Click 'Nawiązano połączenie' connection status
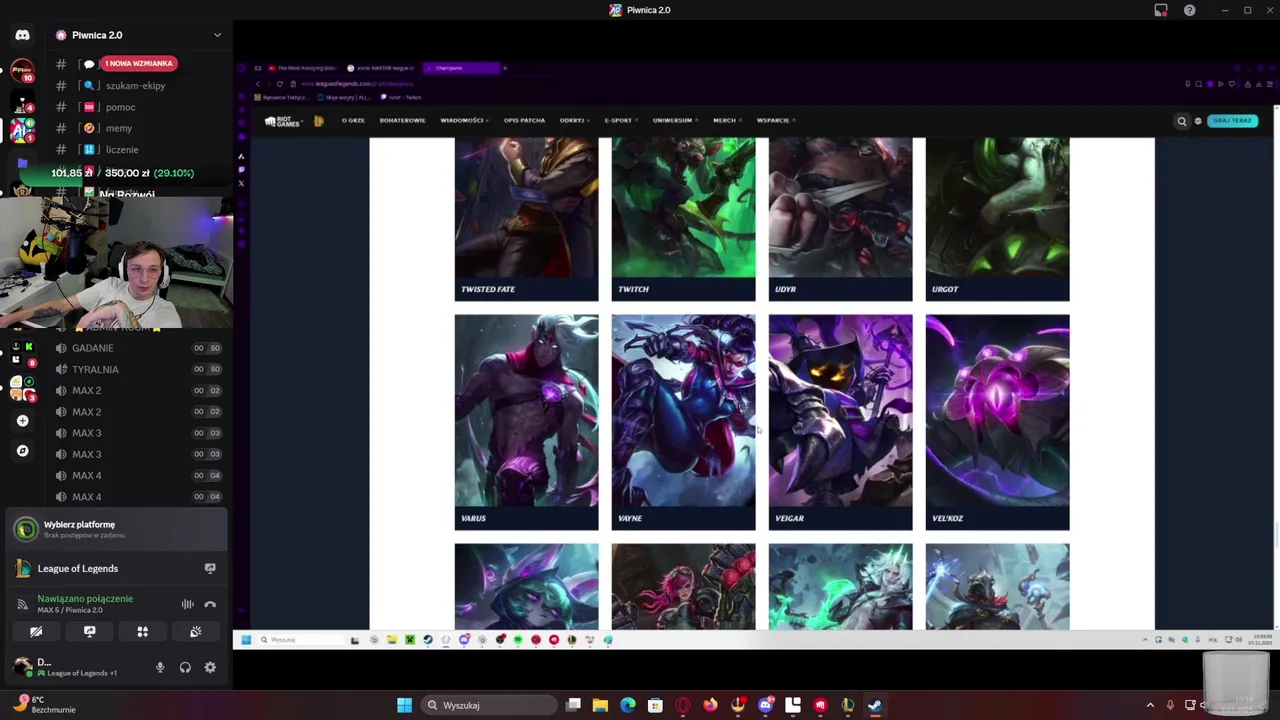Viewport: 1280px width, 720px height. tap(85, 599)
